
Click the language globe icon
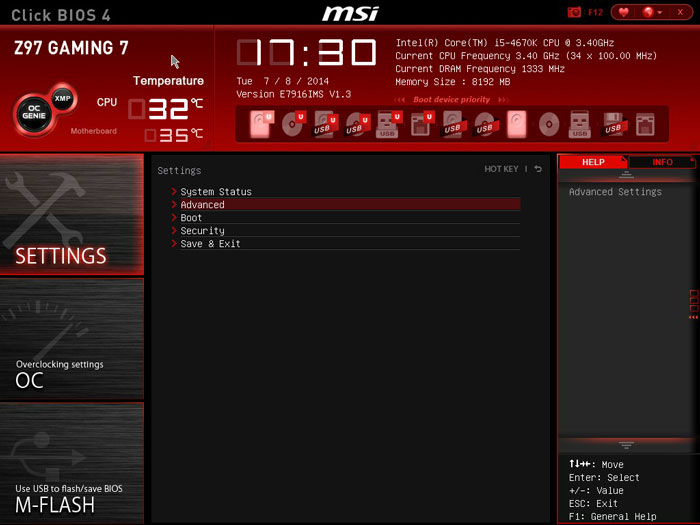648,12
